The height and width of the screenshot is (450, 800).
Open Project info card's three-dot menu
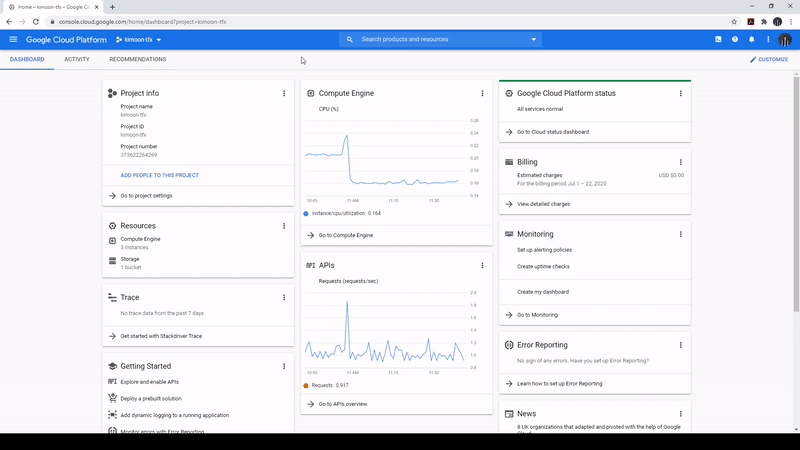pos(284,93)
